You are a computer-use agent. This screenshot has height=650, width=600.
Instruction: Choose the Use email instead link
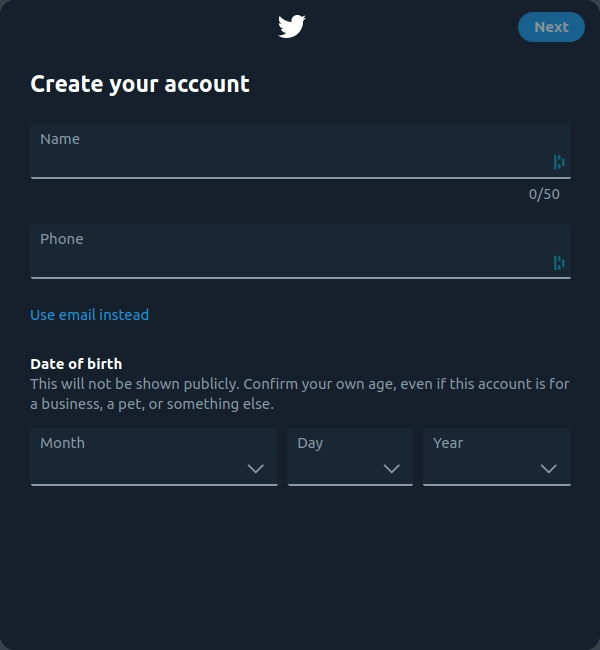[x=89, y=315]
